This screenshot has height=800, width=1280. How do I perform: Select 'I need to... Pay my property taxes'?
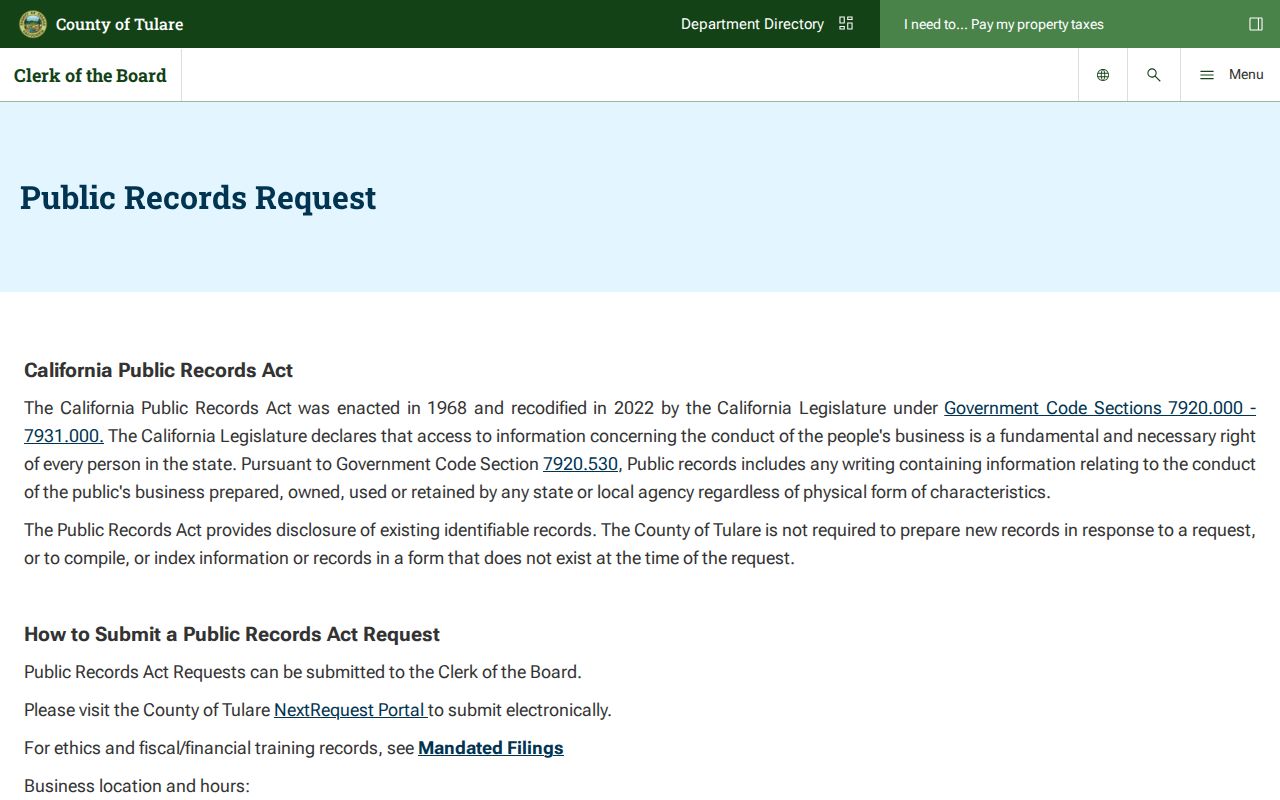click(1004, 24)
